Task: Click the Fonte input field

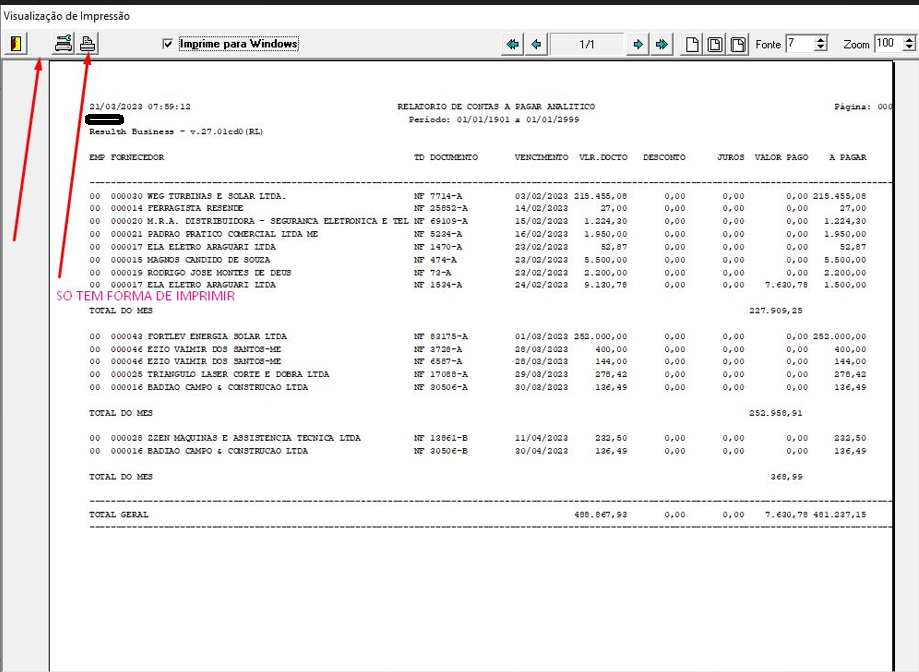Action: point(800,43)
